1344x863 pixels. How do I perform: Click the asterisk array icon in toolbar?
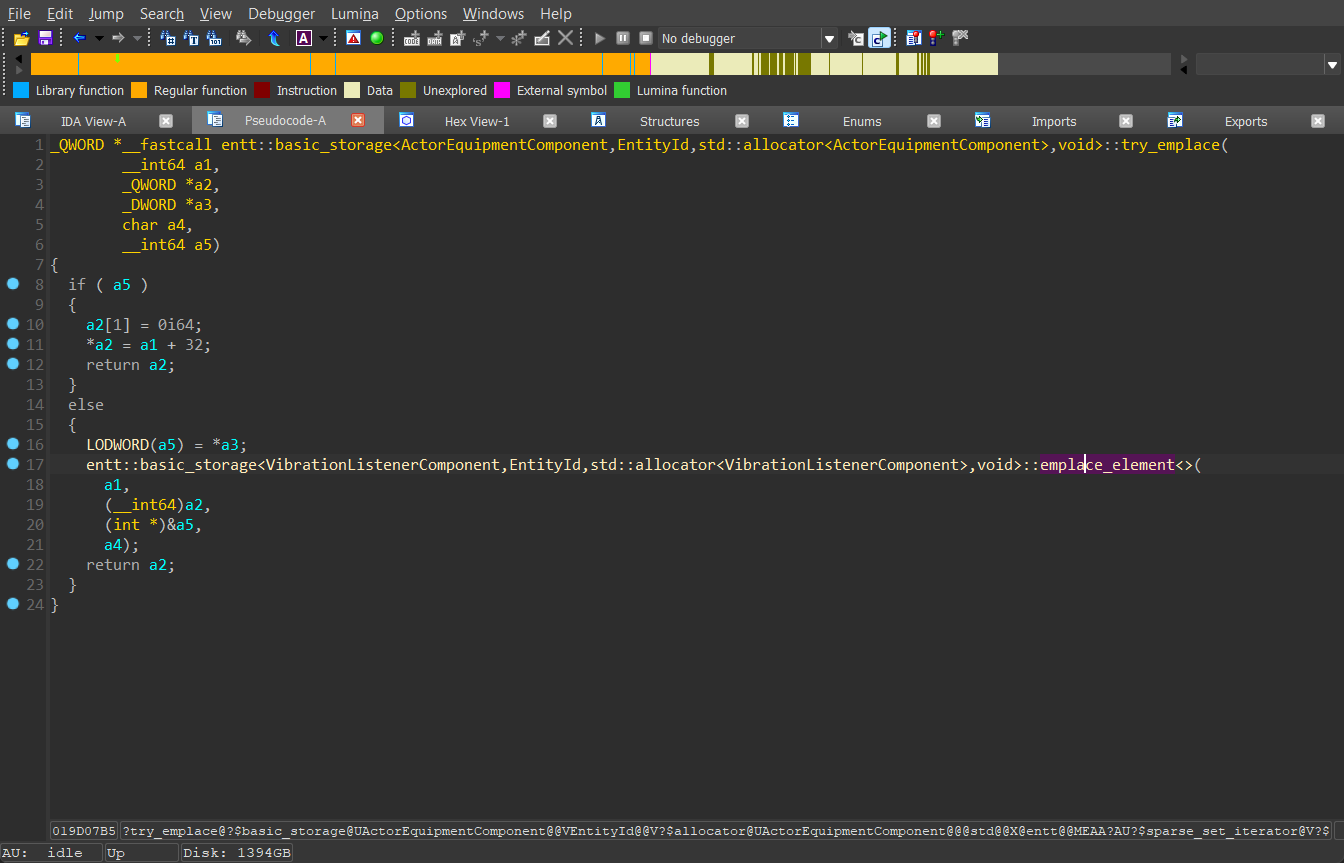tap(519, 38)
